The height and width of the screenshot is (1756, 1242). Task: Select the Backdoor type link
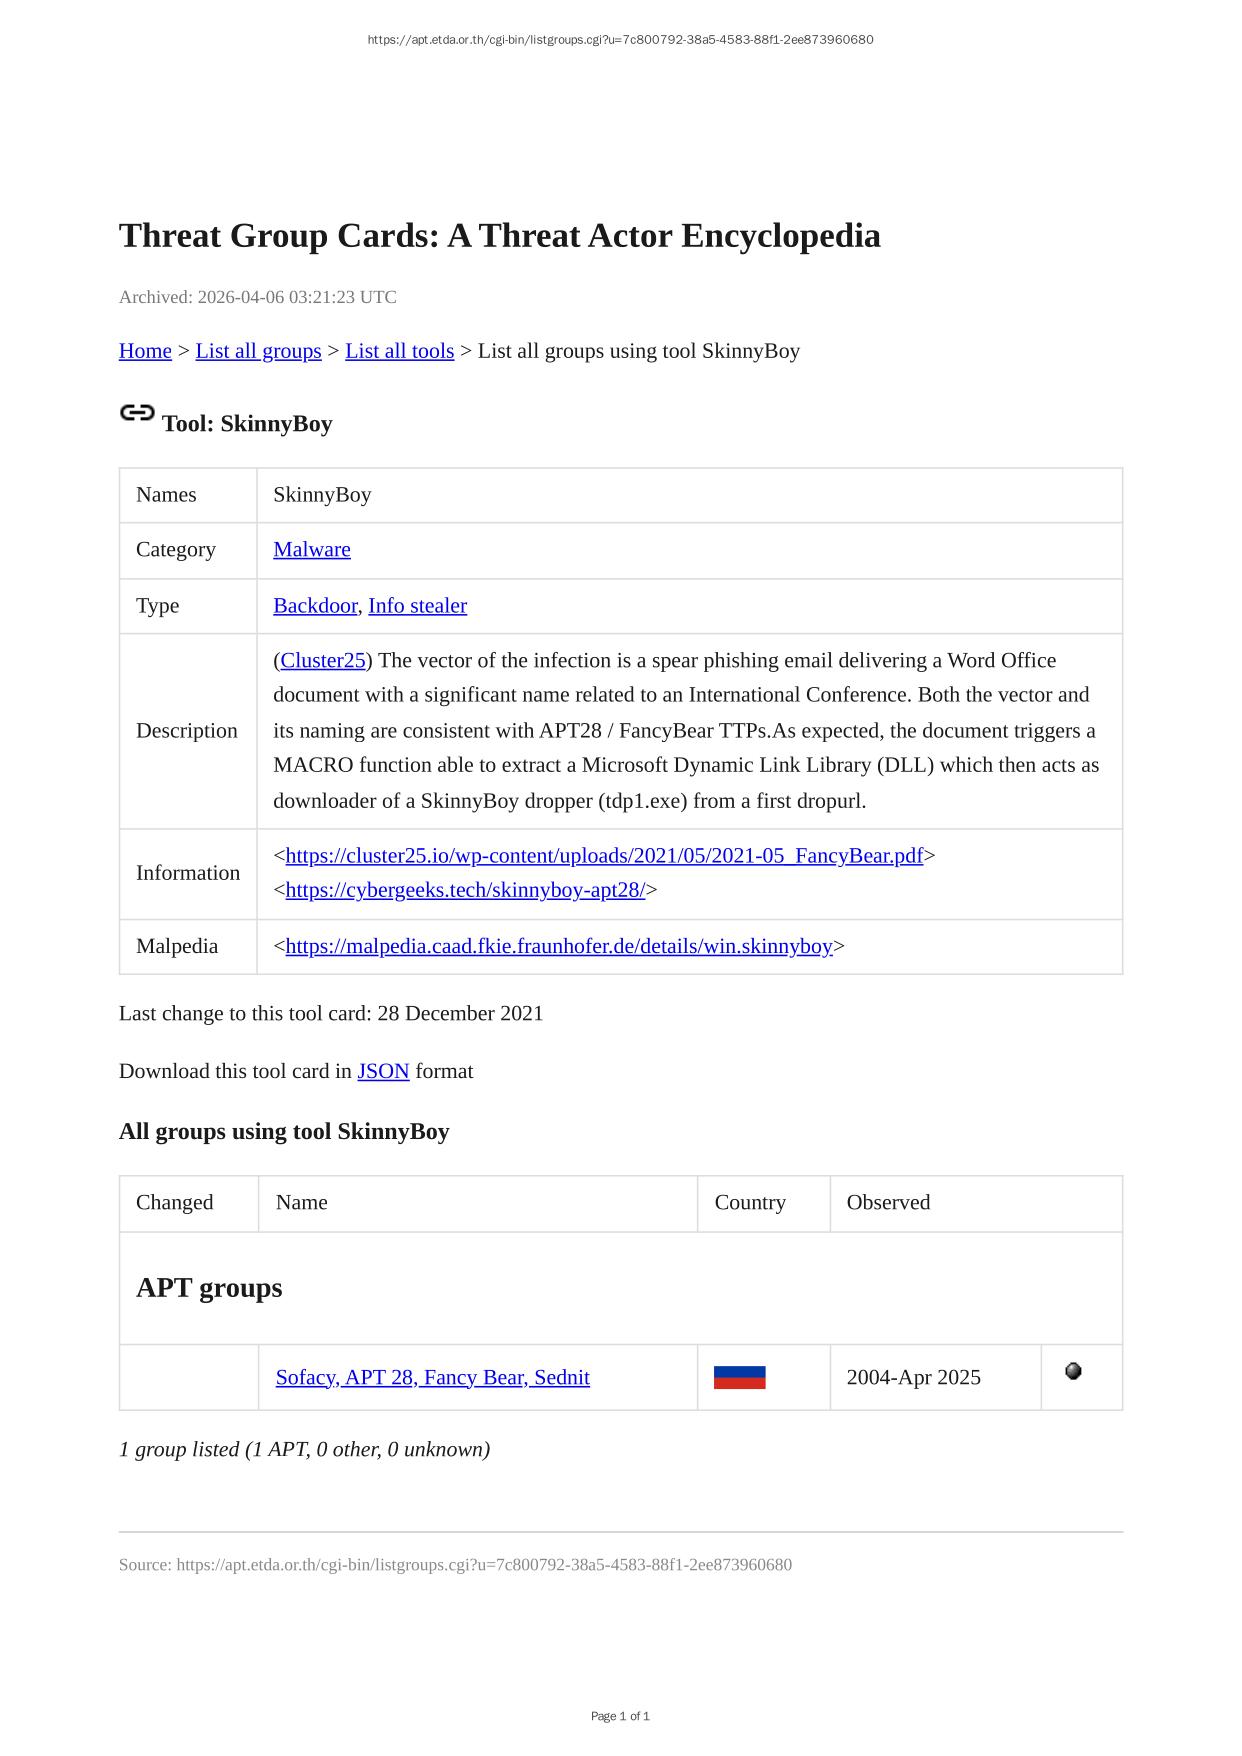click(x=315, y=605)
